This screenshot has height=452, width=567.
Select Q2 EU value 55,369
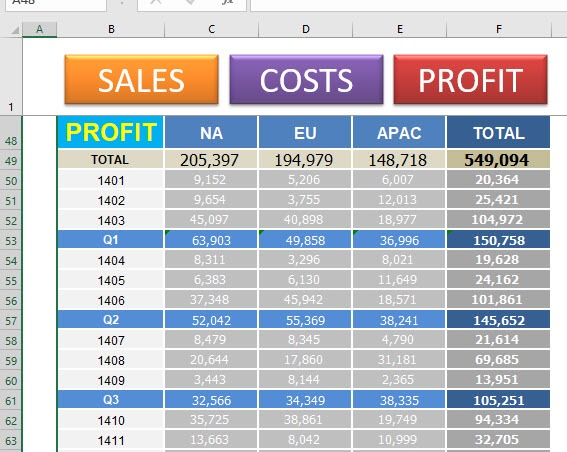305,320
